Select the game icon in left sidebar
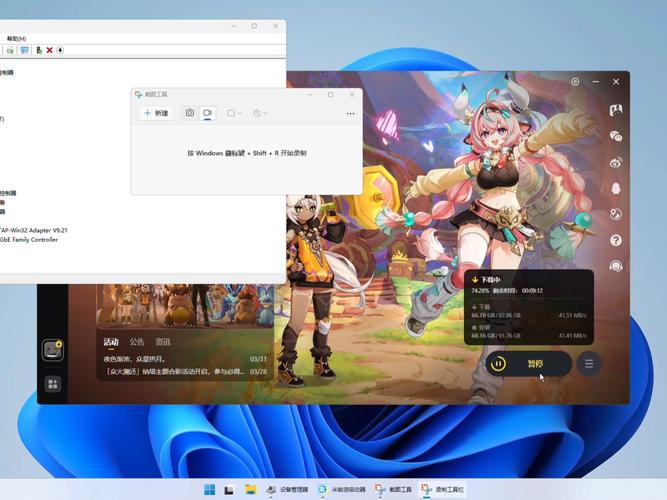This screenshot has height=500, width=667. click(52, 350)
